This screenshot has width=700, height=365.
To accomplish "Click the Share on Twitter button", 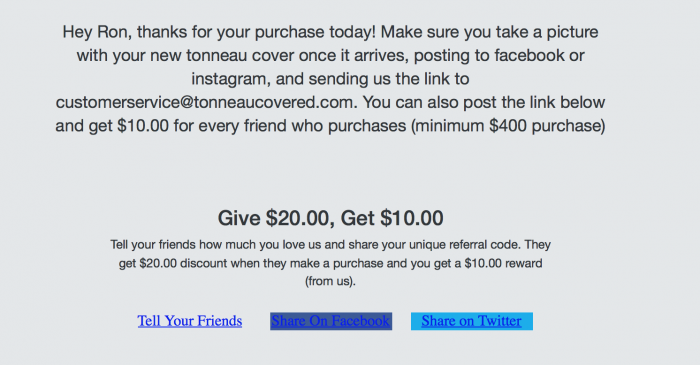I will tap(472, 321).
